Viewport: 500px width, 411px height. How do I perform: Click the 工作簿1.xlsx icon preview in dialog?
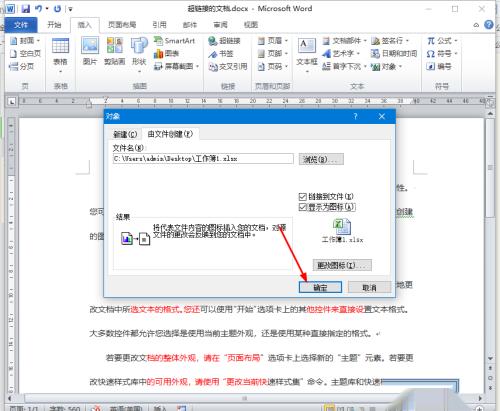[x=342, y=230]
